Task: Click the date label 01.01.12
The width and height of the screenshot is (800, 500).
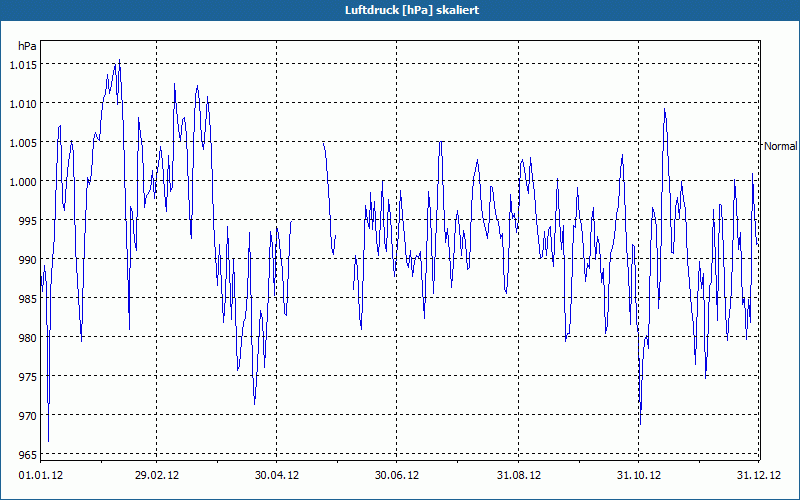Action: click(41, 476)
